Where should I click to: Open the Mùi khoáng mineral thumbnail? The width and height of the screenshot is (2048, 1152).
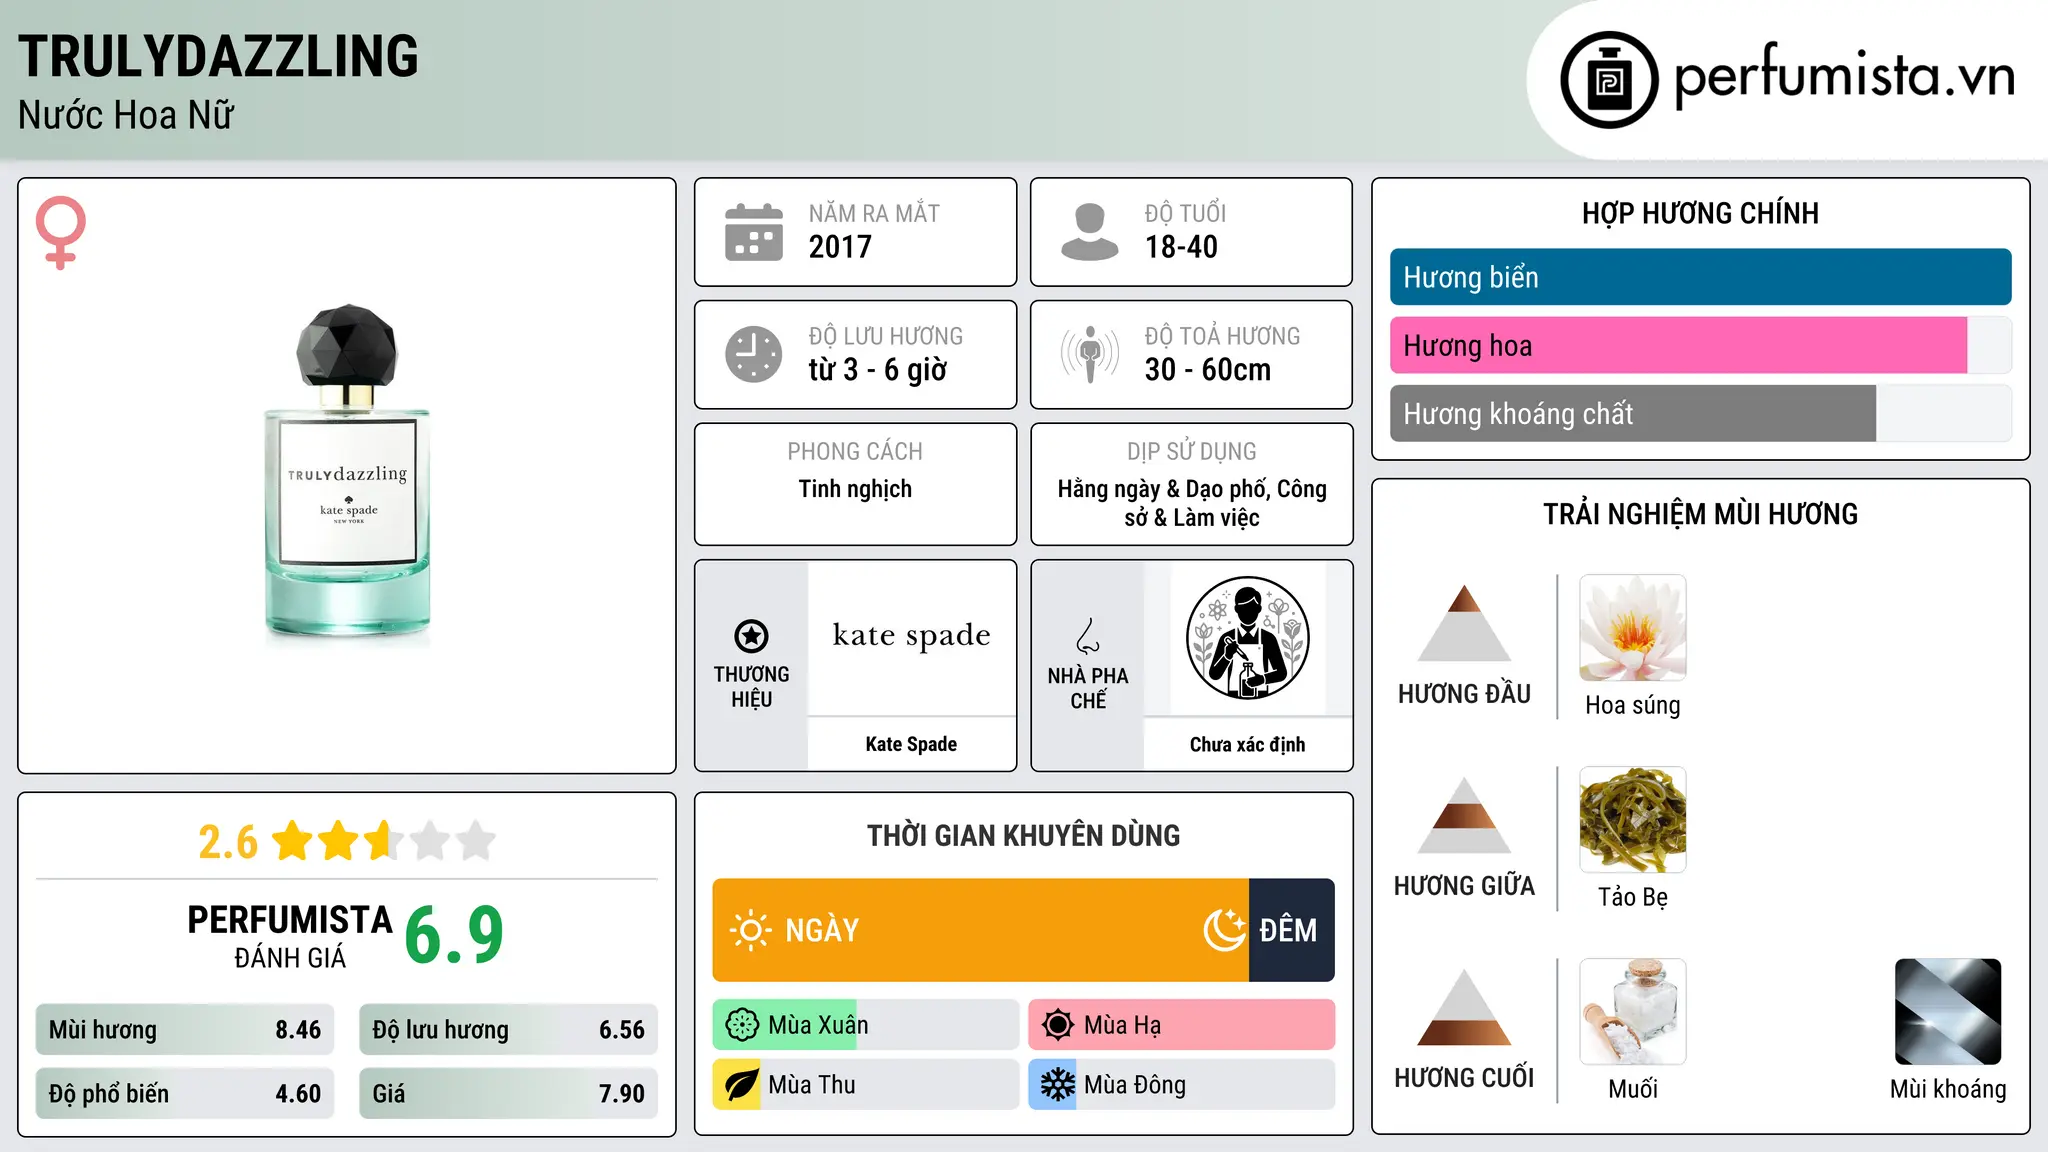pos(1948,1012)
